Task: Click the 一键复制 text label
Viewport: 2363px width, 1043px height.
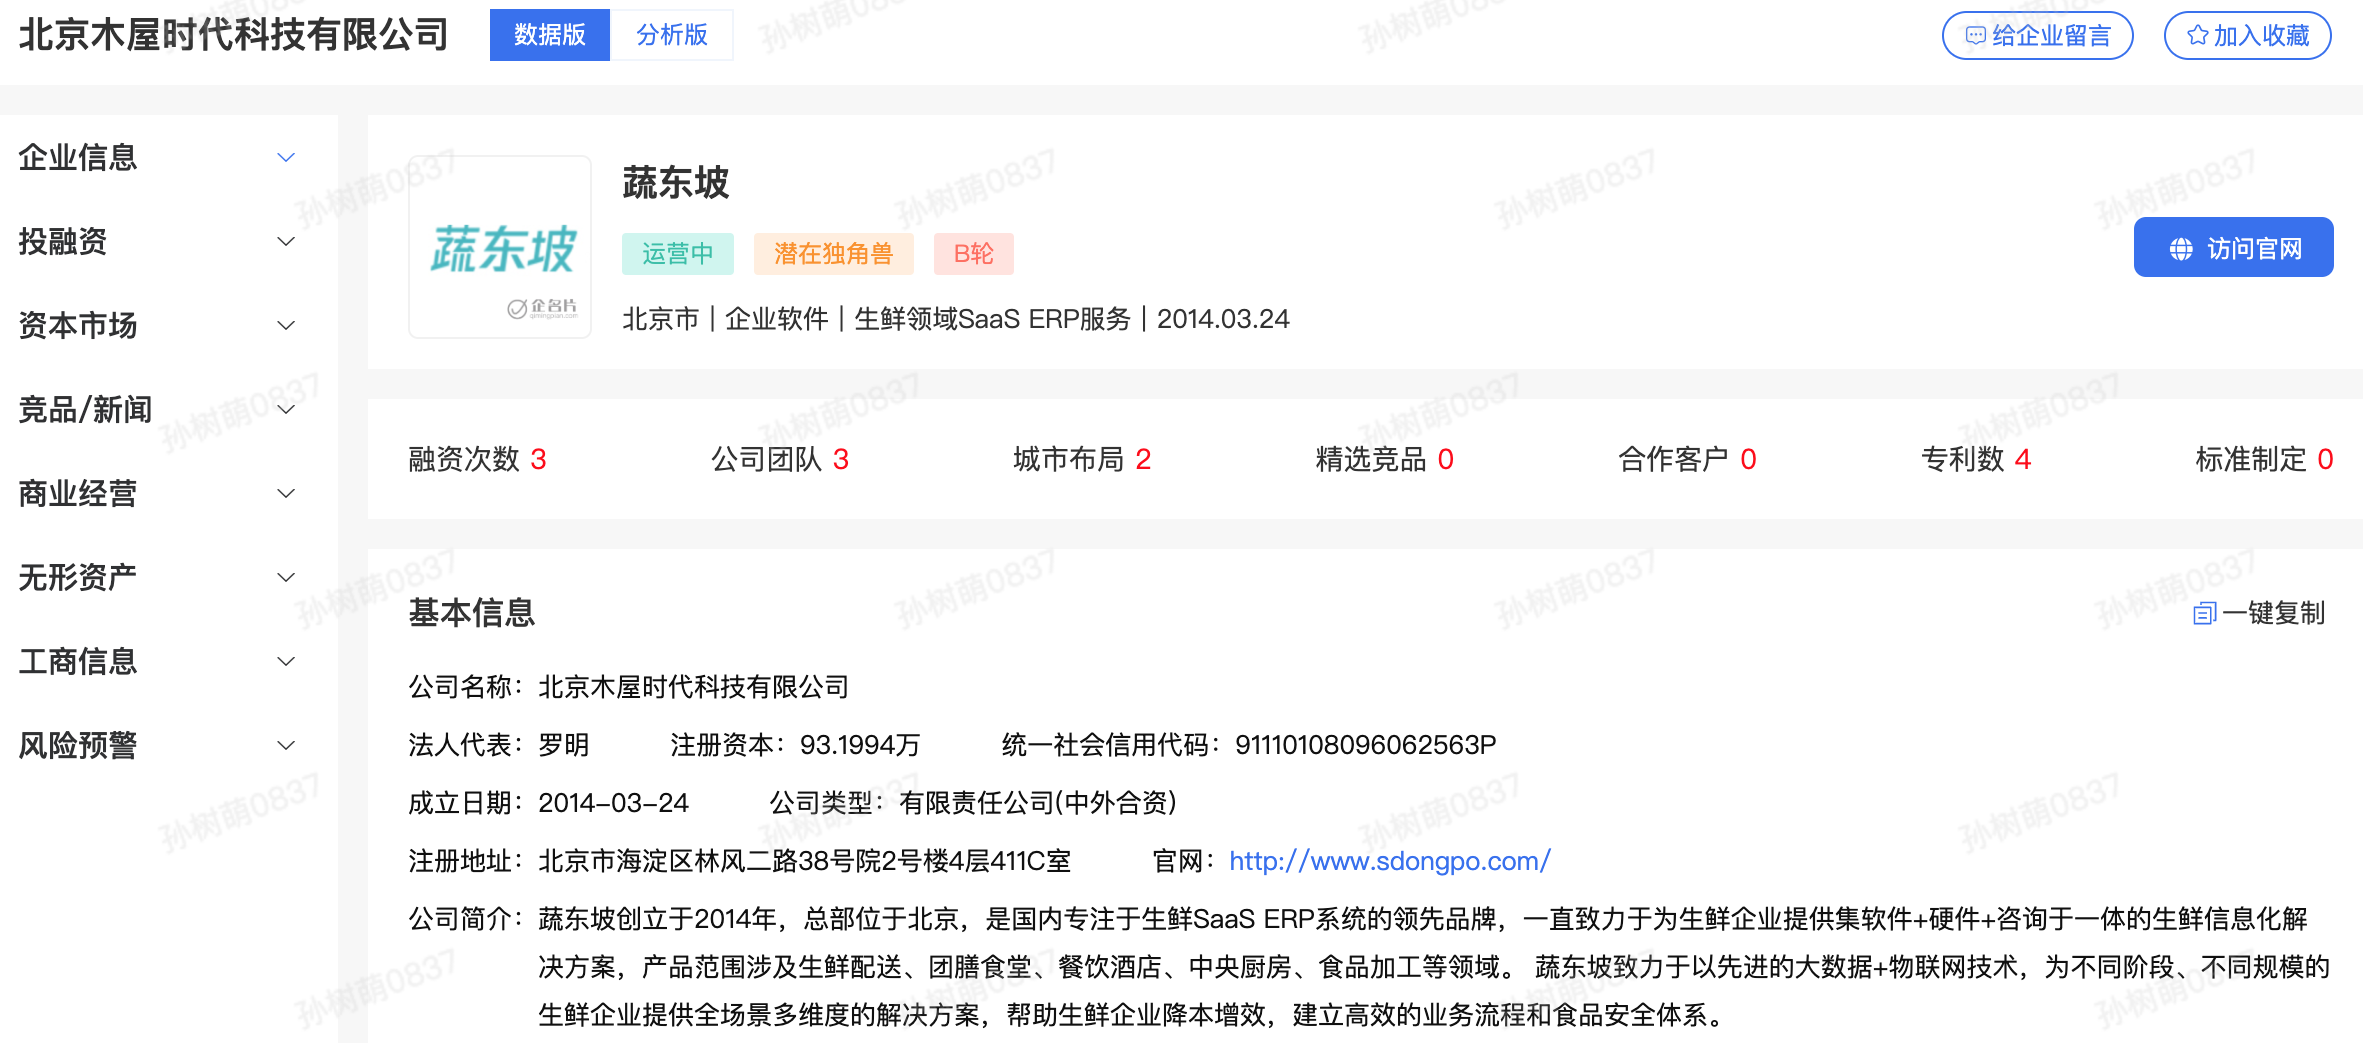Action: pyautogui.click(x=2273, y=613)
